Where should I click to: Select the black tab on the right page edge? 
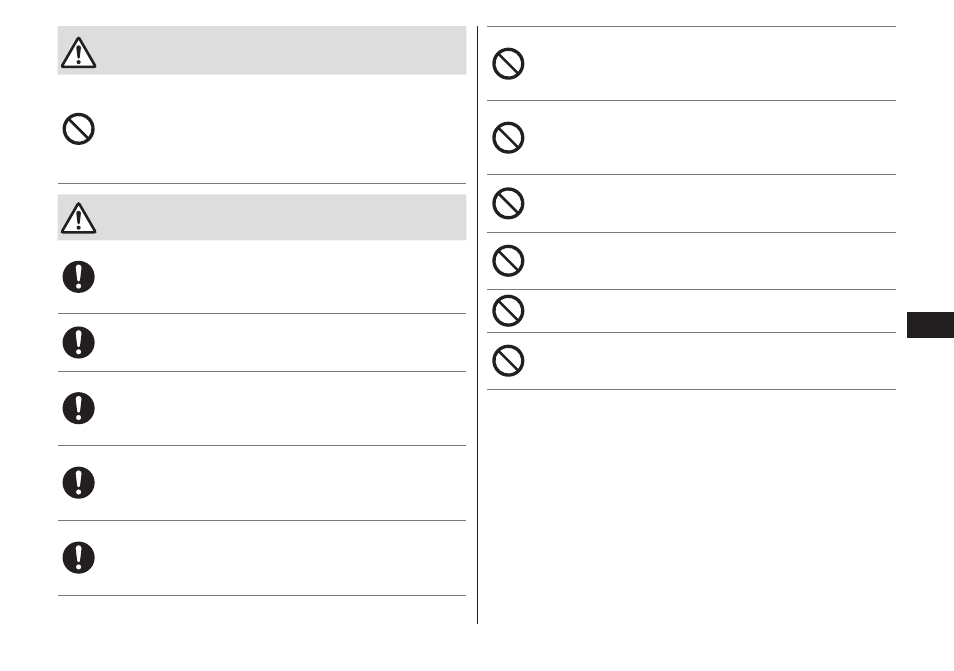pyautogui.click(x=930, y=325)
